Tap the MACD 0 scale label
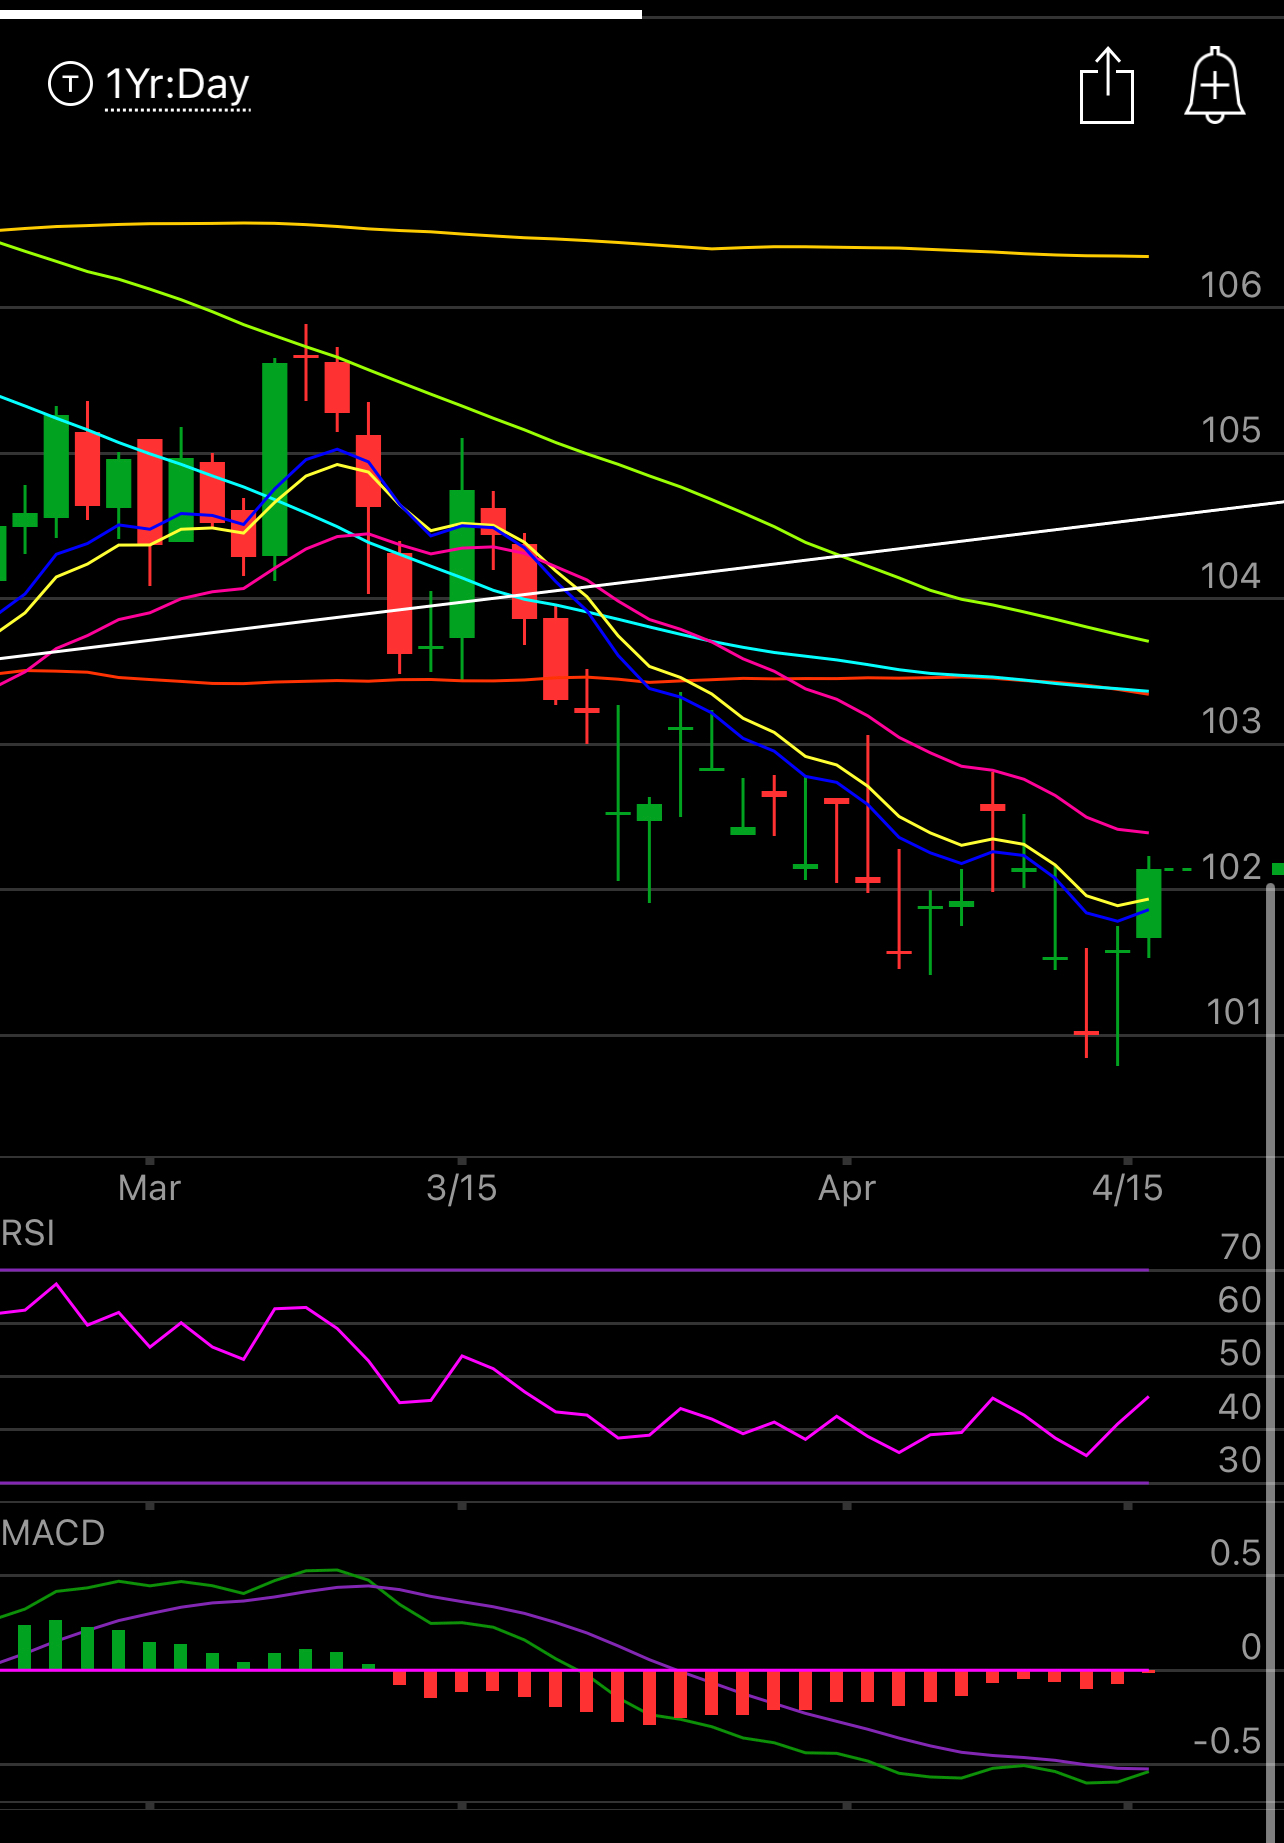This screenshot has height=1843, width=1284. pos(1251,1646)
